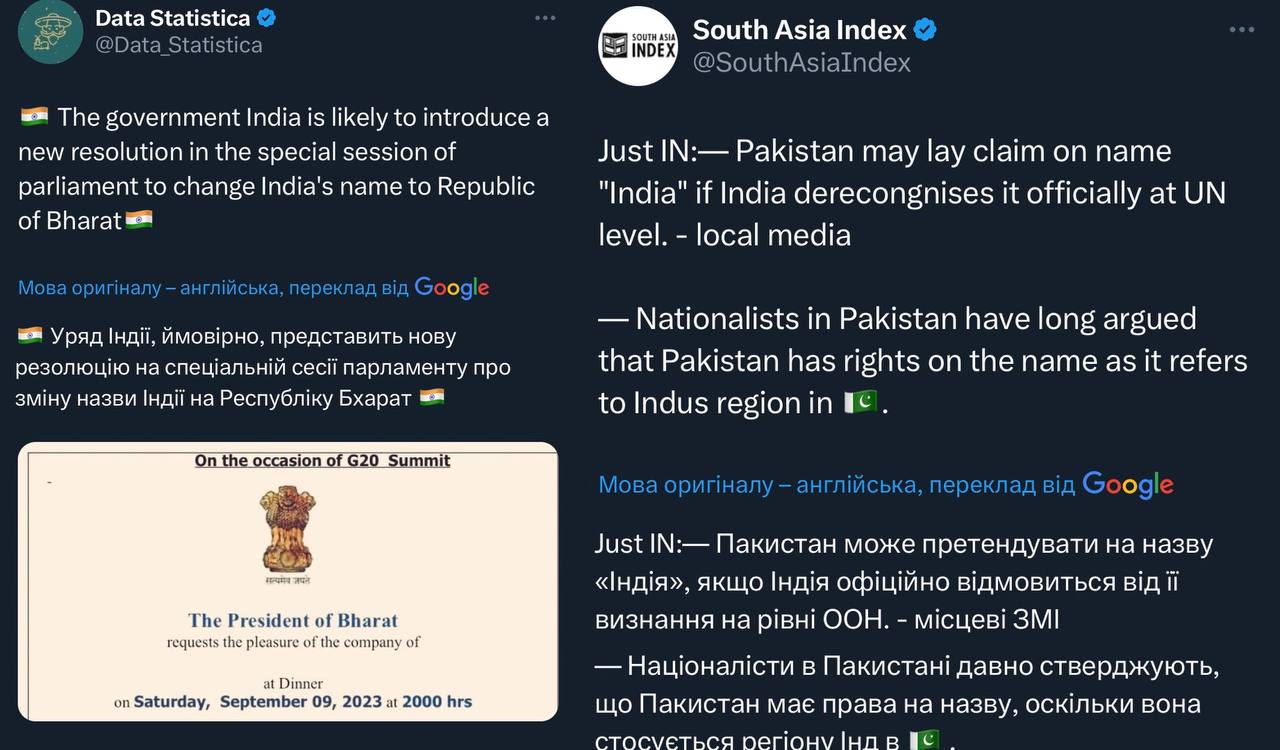The image size is (1280, 750).
Task: Click the English tweet text about Republic of Bharat
Action: [x=283, y=168]
